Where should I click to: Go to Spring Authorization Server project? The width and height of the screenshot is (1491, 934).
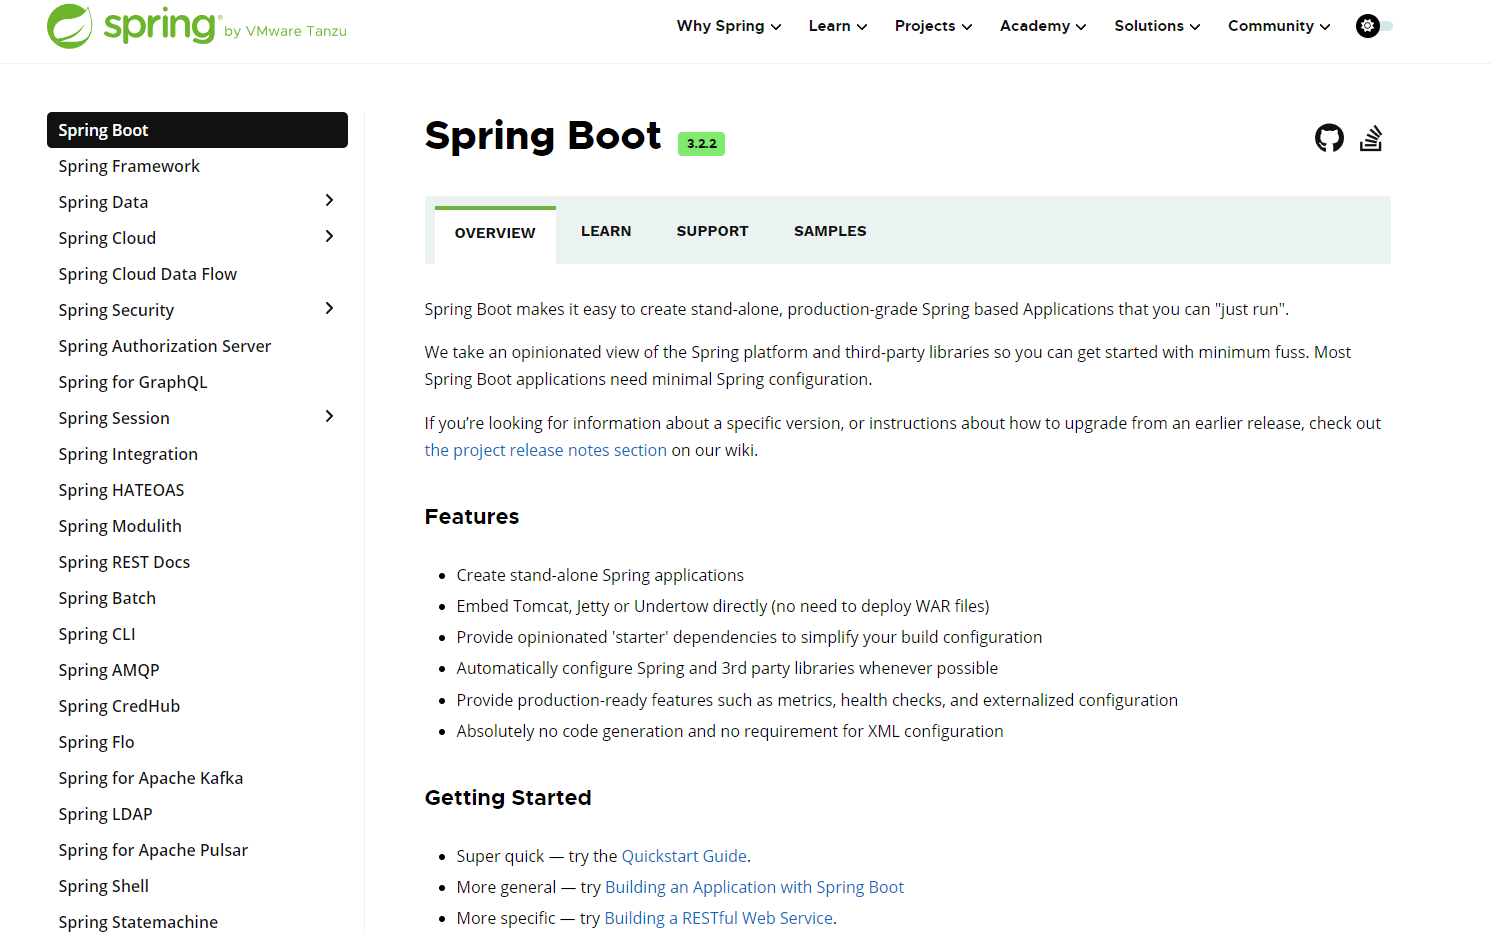164,346
